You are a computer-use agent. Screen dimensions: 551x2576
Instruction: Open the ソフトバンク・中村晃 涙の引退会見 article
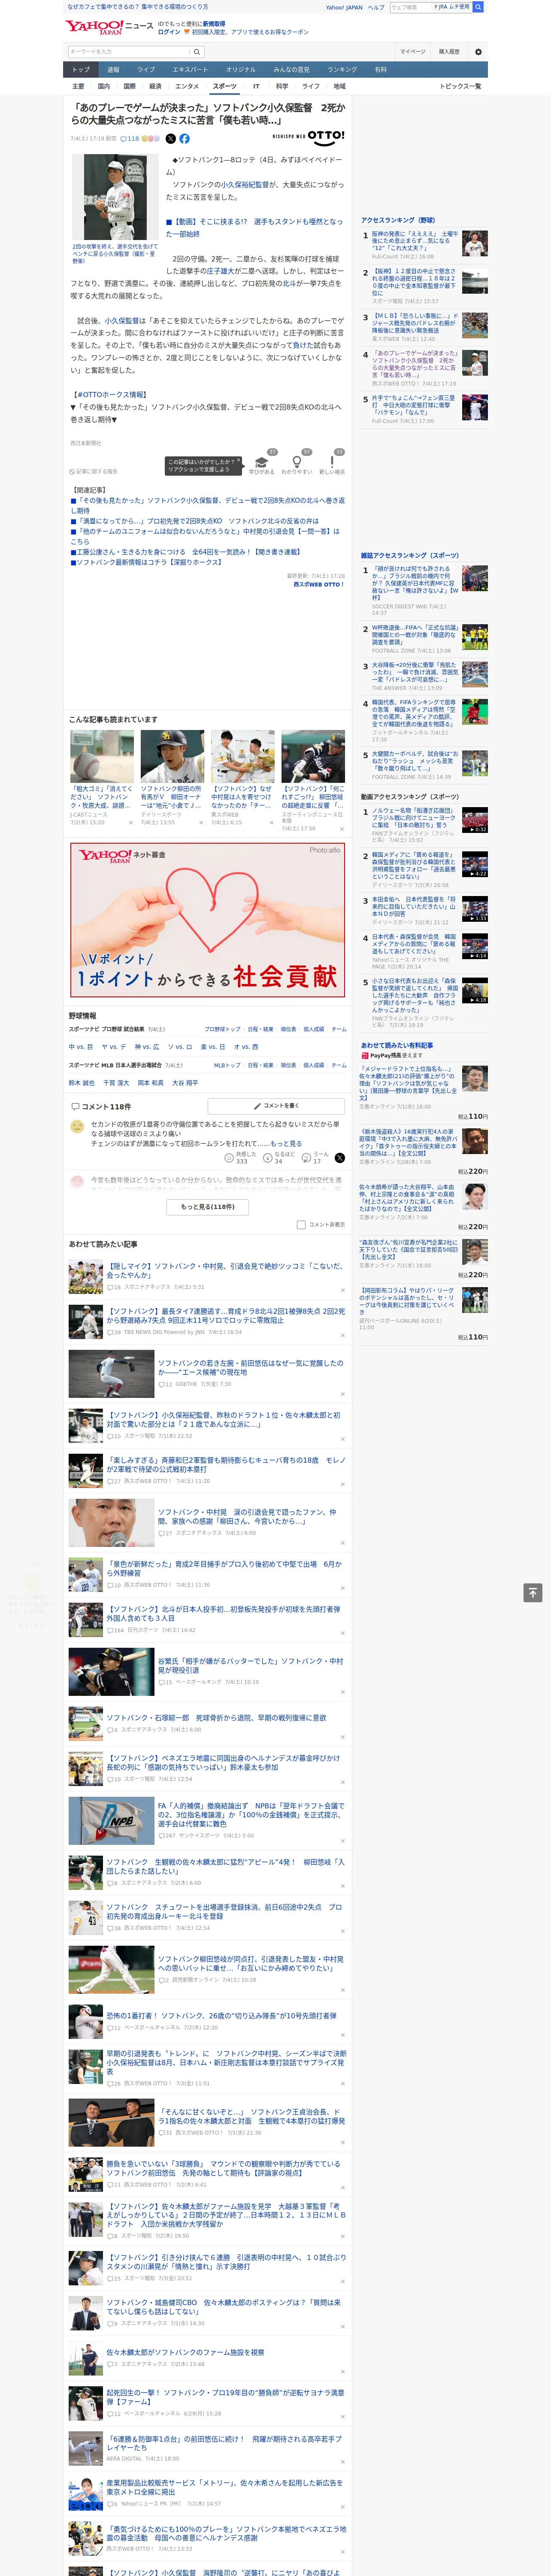(248, 1517)
